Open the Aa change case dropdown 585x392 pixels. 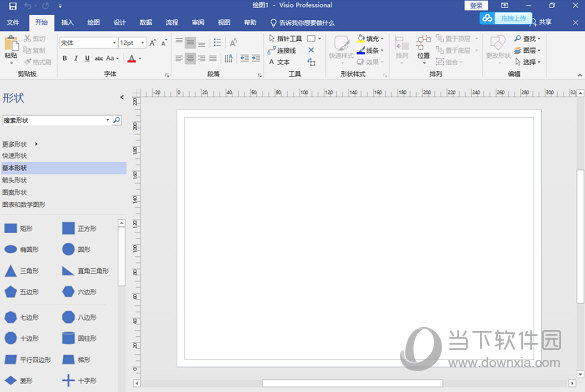[x=112, y=58]
